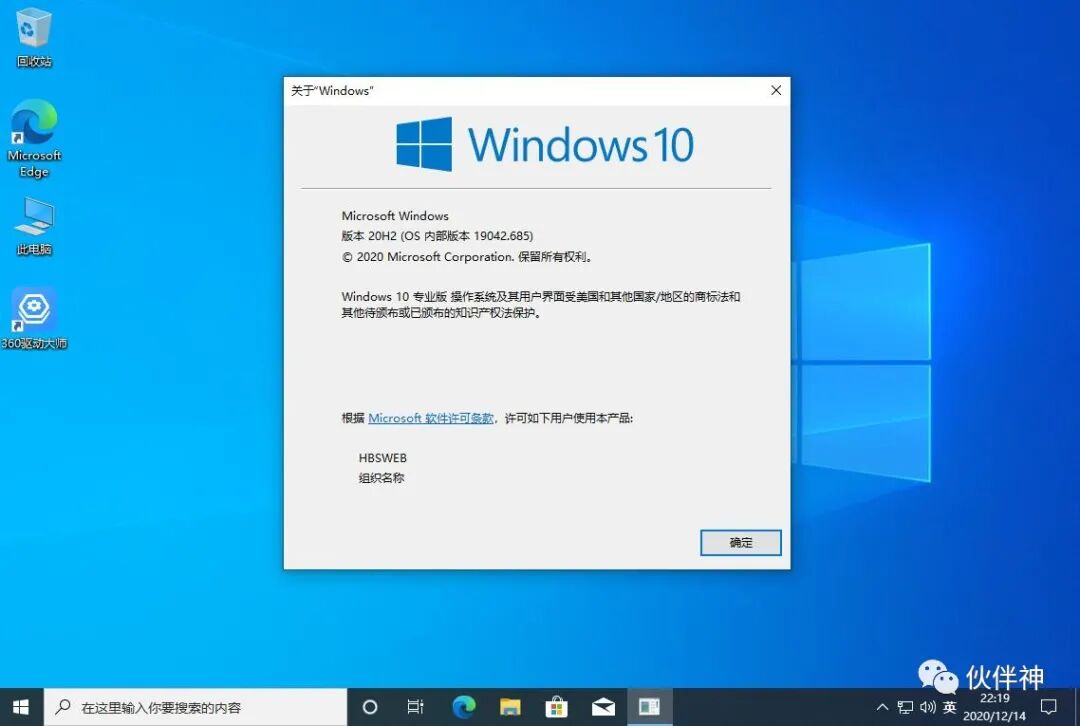This screenshot has height=726, width=1080.
Task: Switch the 英 input method indicator
Action: tap(950, 707)
